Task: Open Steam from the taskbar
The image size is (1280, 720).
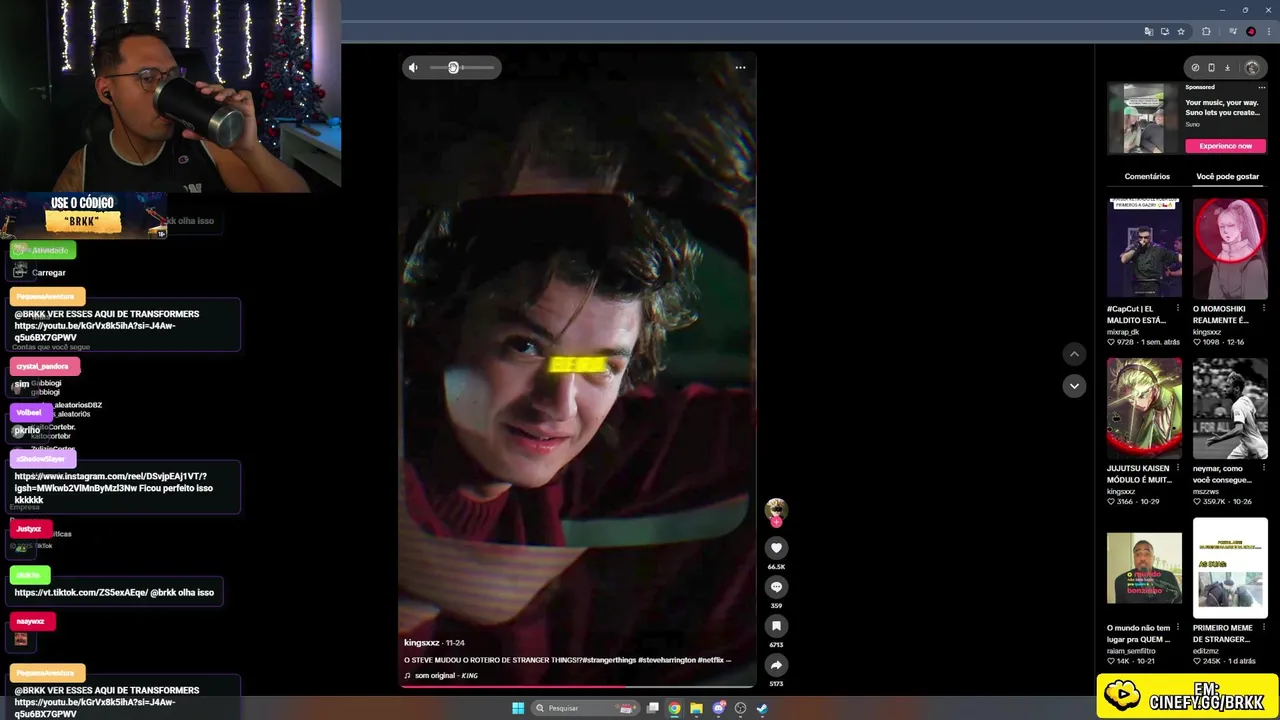Action: click(x=762, y=708)
